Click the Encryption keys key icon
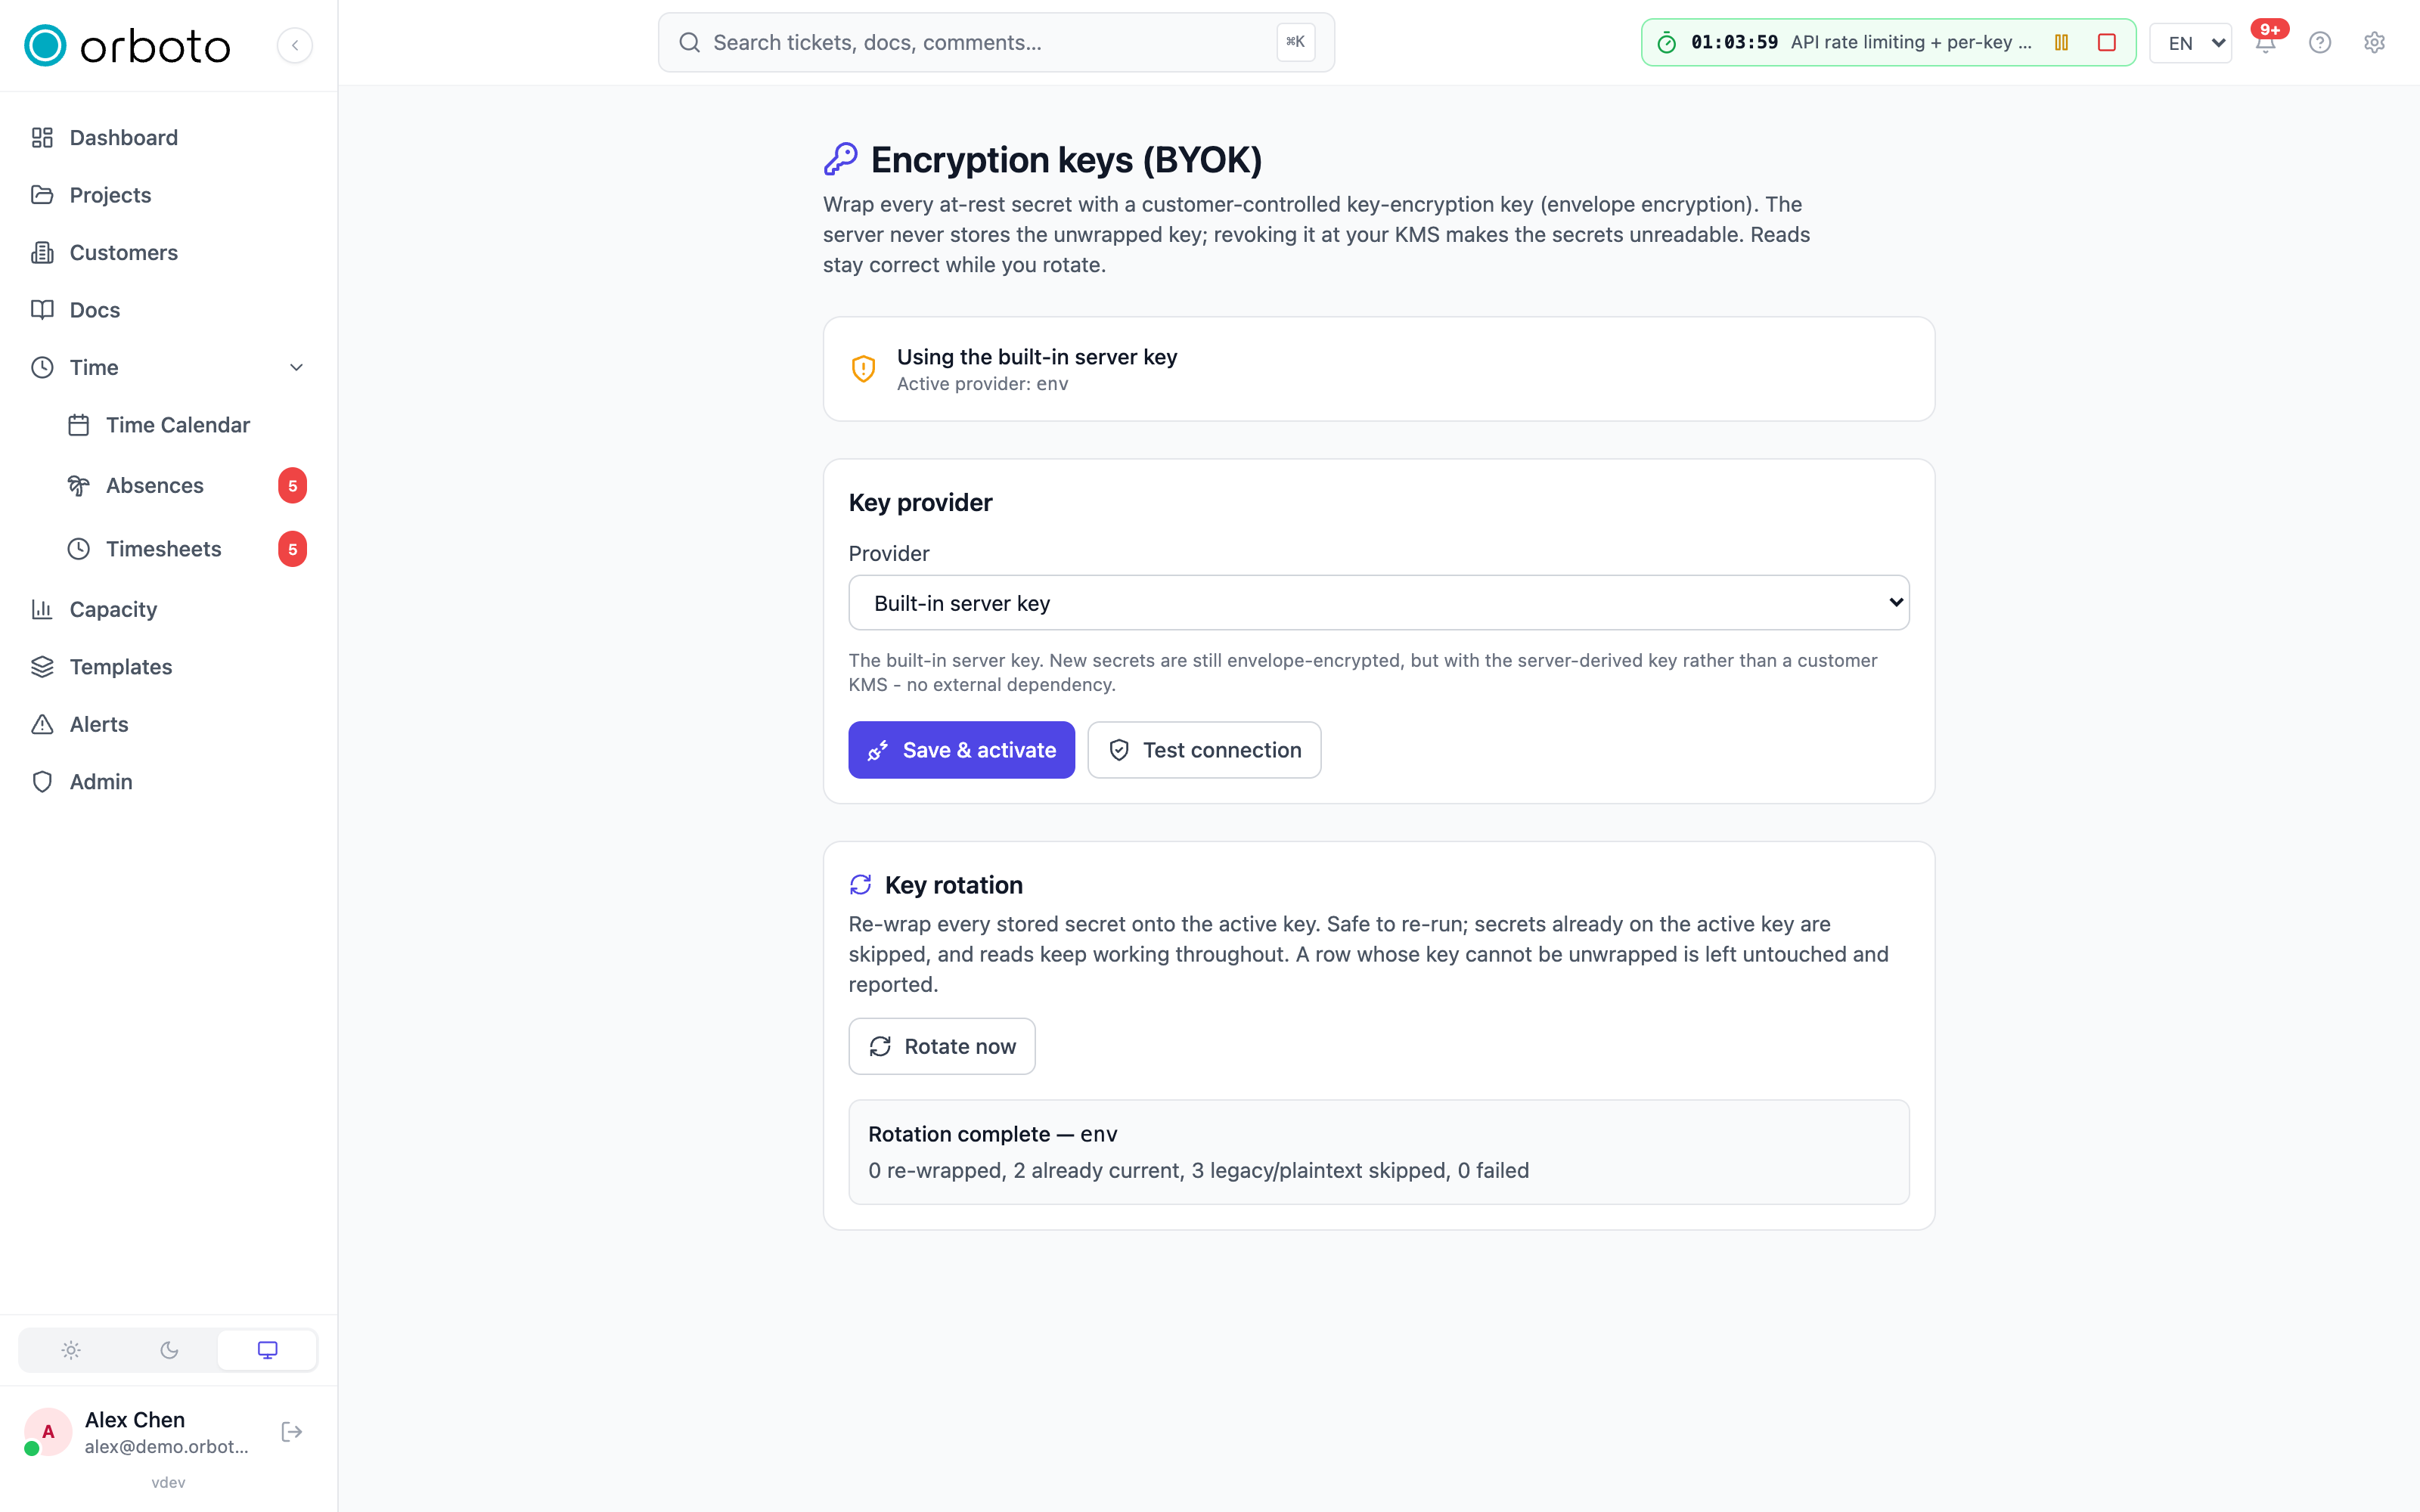Image resolution: width=2420 pixels, height=1512 pixels. [840, 159]
